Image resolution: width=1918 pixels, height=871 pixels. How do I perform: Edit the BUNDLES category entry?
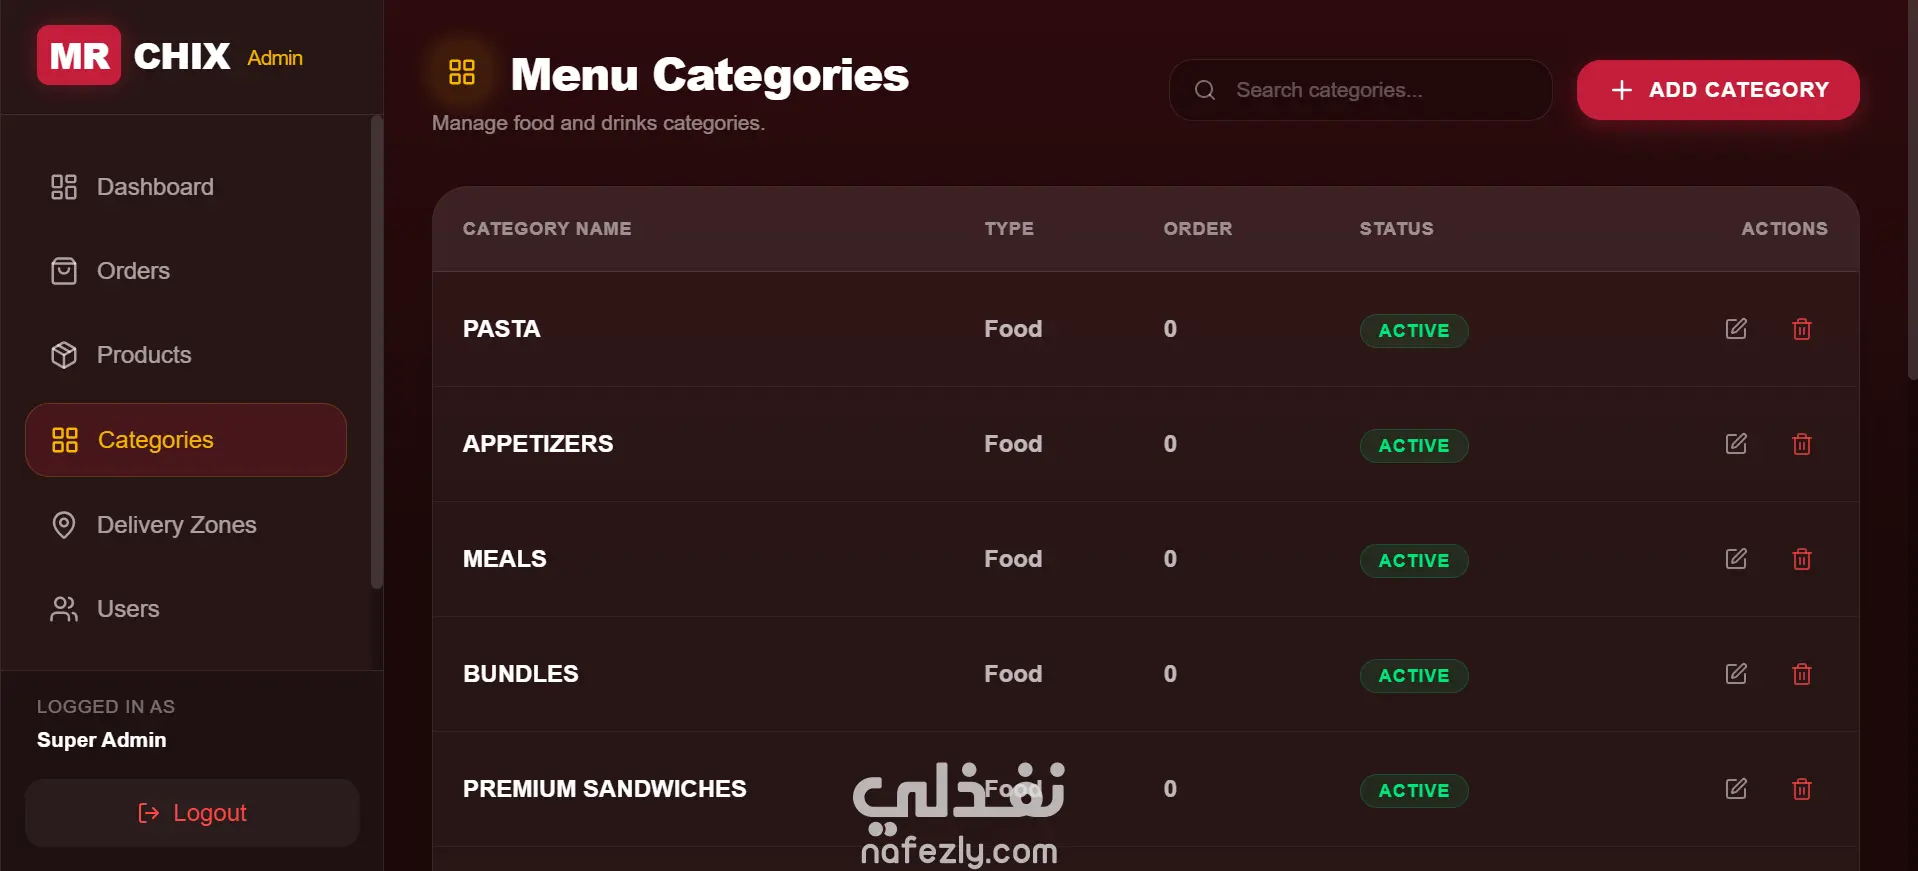1736,674
